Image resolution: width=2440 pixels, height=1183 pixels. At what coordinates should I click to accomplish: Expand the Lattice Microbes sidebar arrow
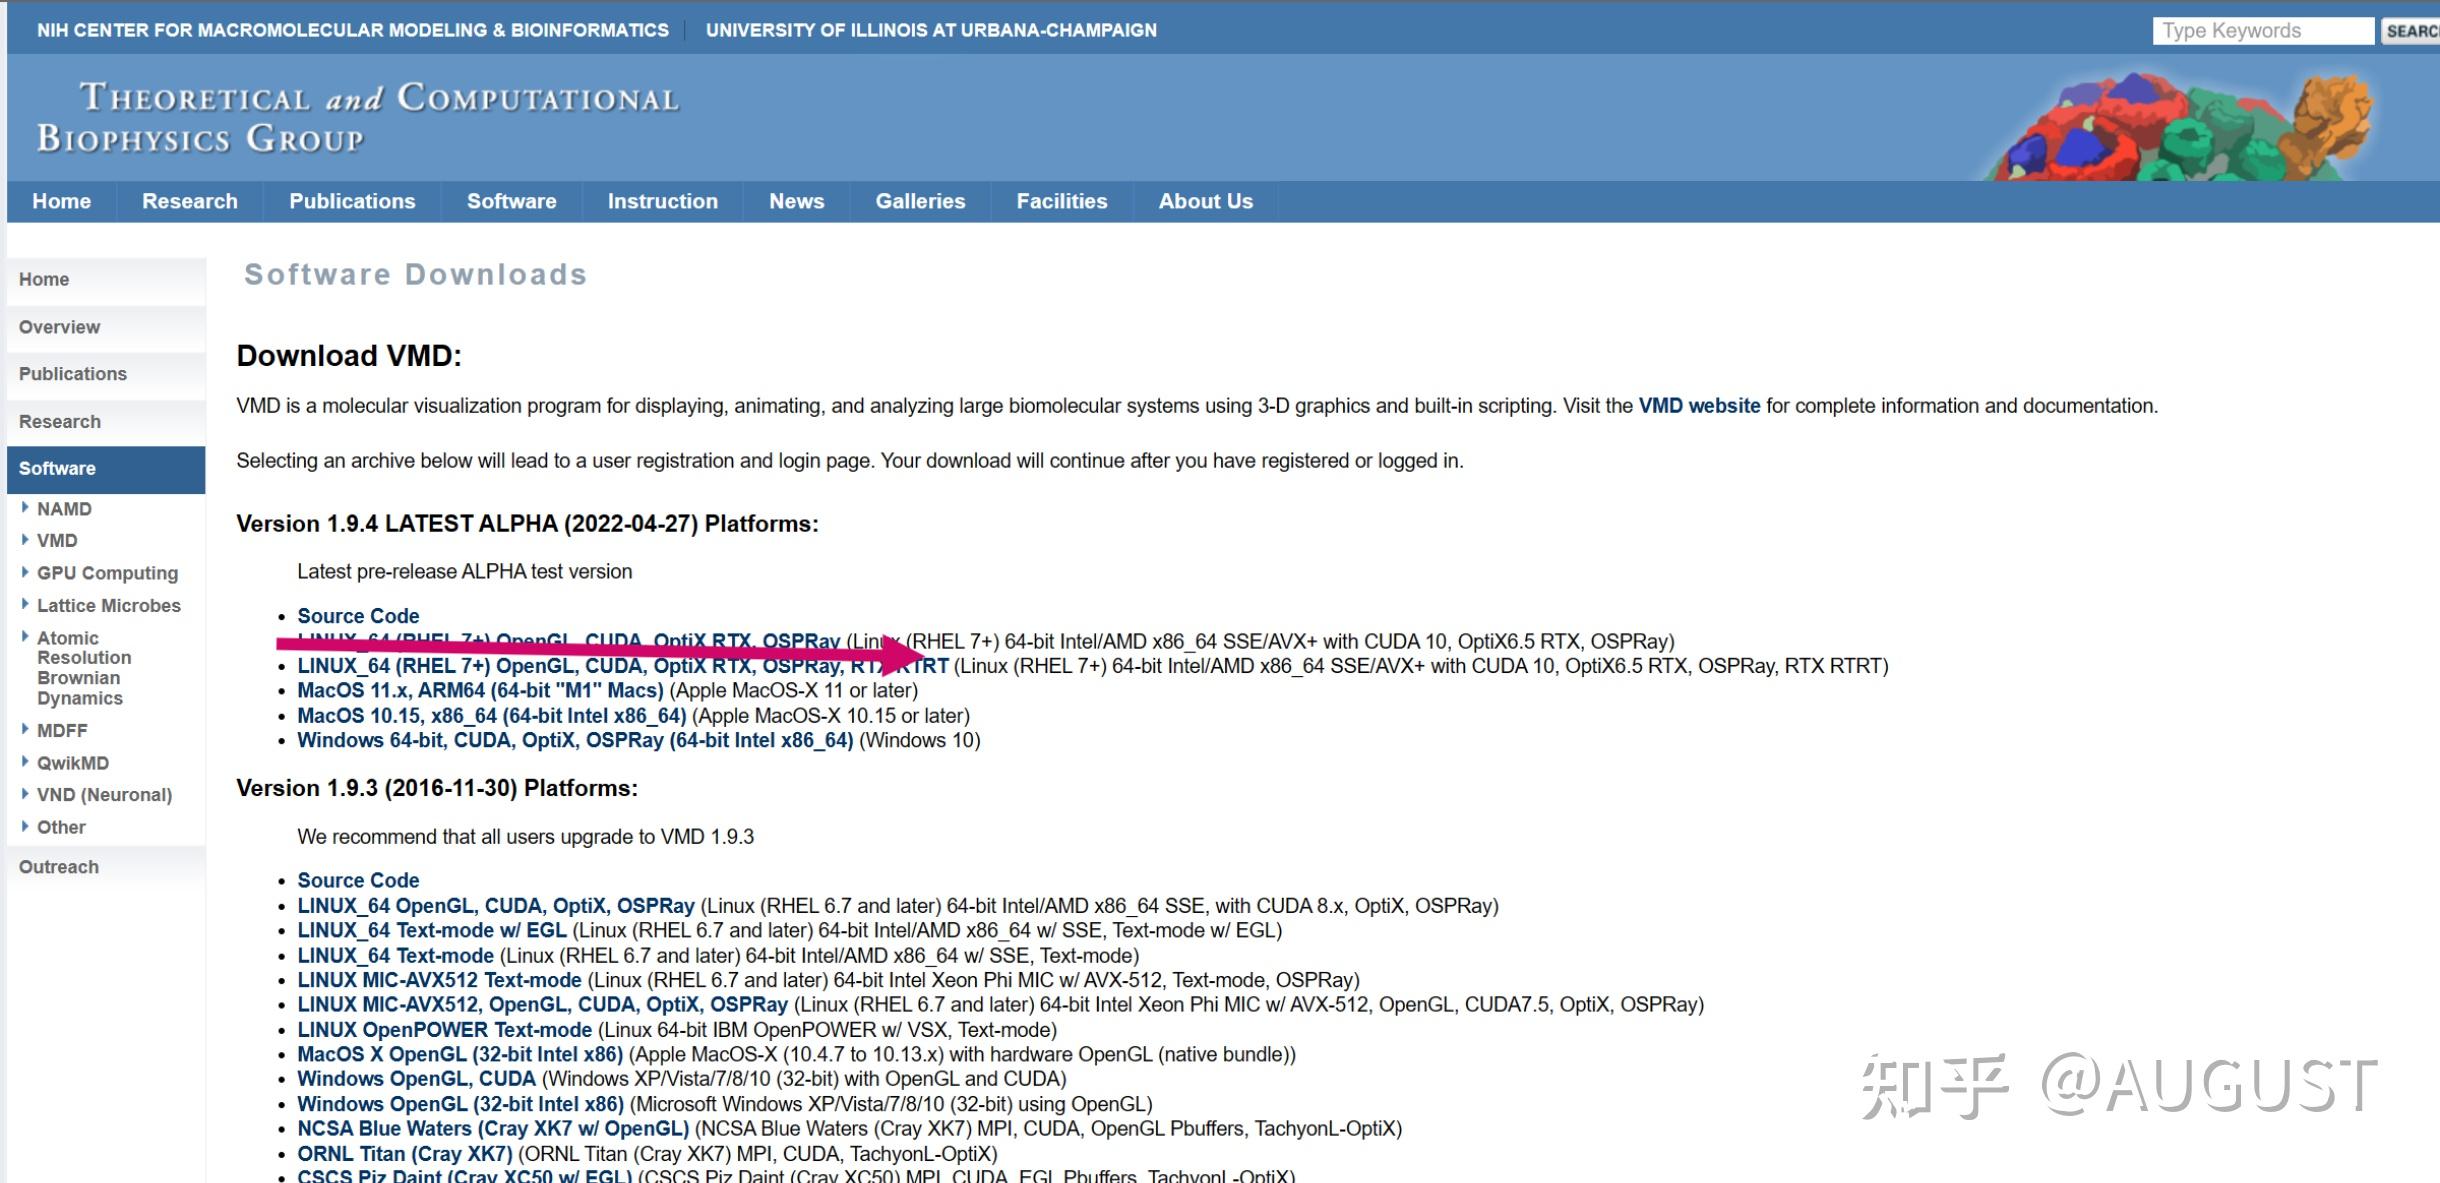coord(25,605)
